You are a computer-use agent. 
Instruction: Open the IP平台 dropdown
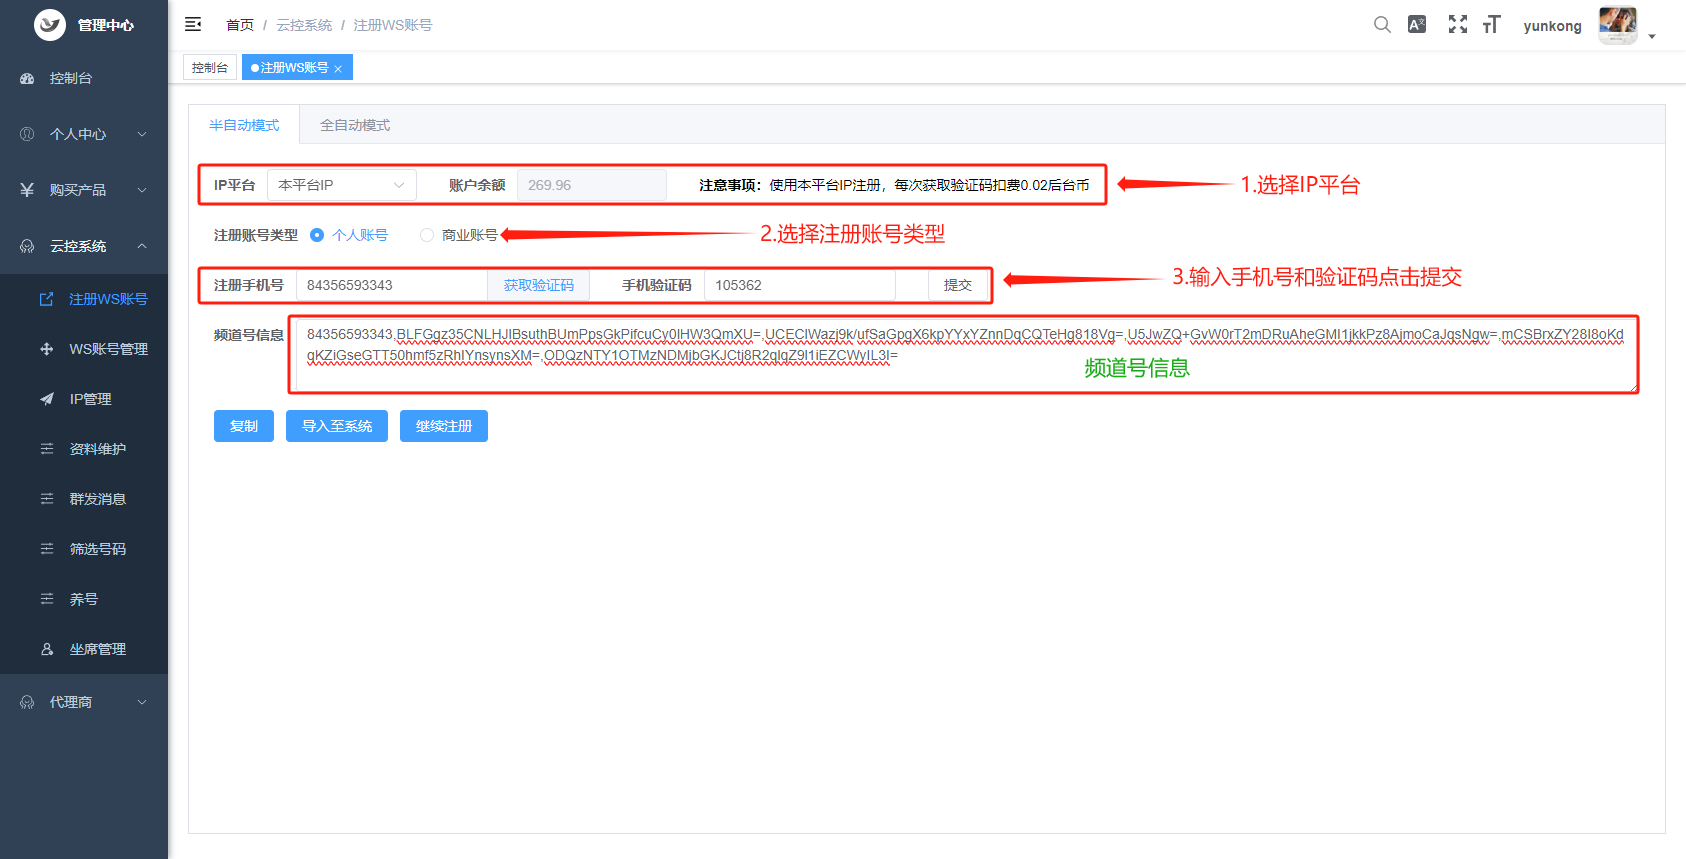[341, 185]
